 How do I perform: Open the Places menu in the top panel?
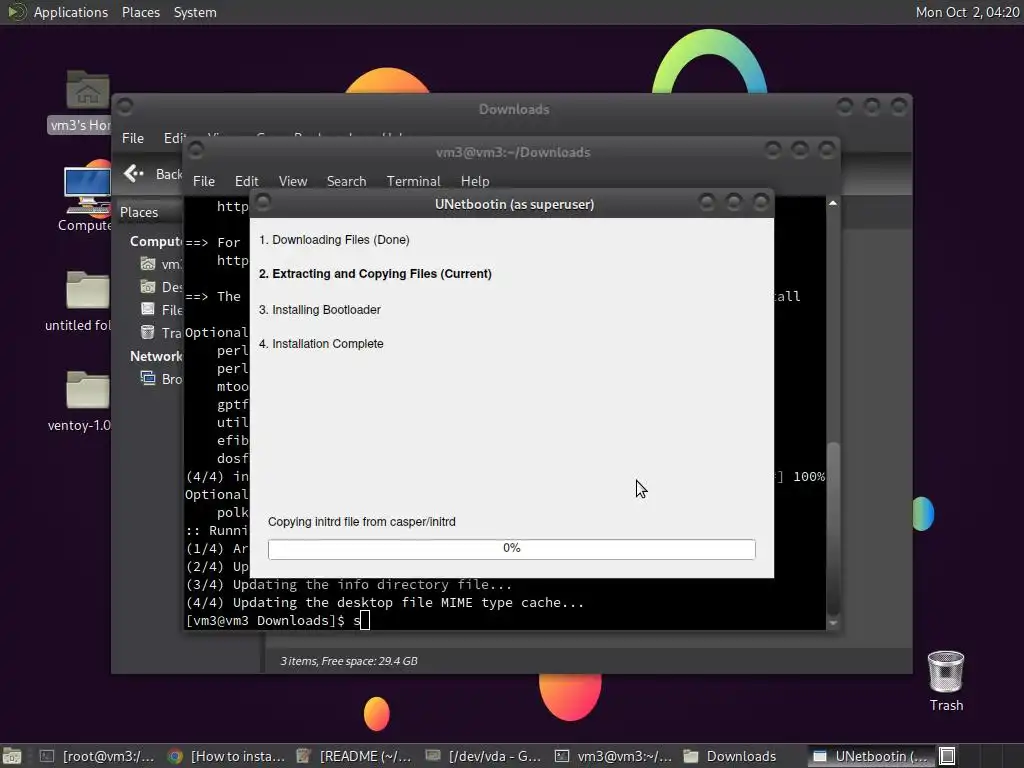point(140,12)
